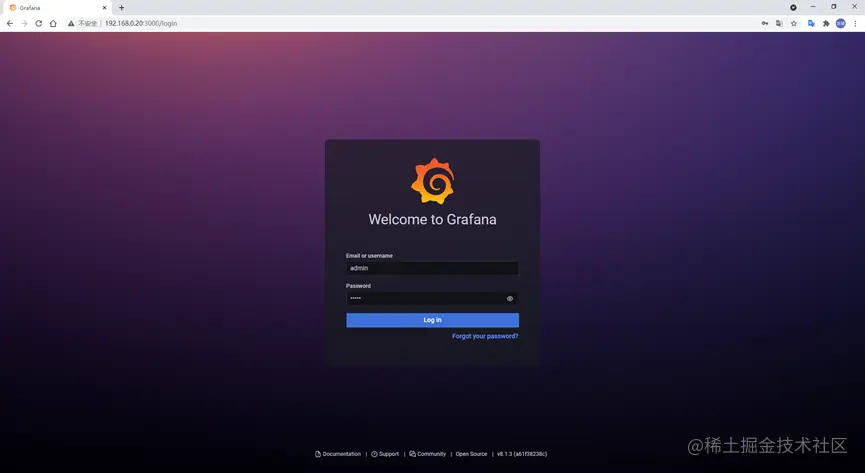865x473 pixels.
Task: Go back in browser history
Action: tap(10, 23)
